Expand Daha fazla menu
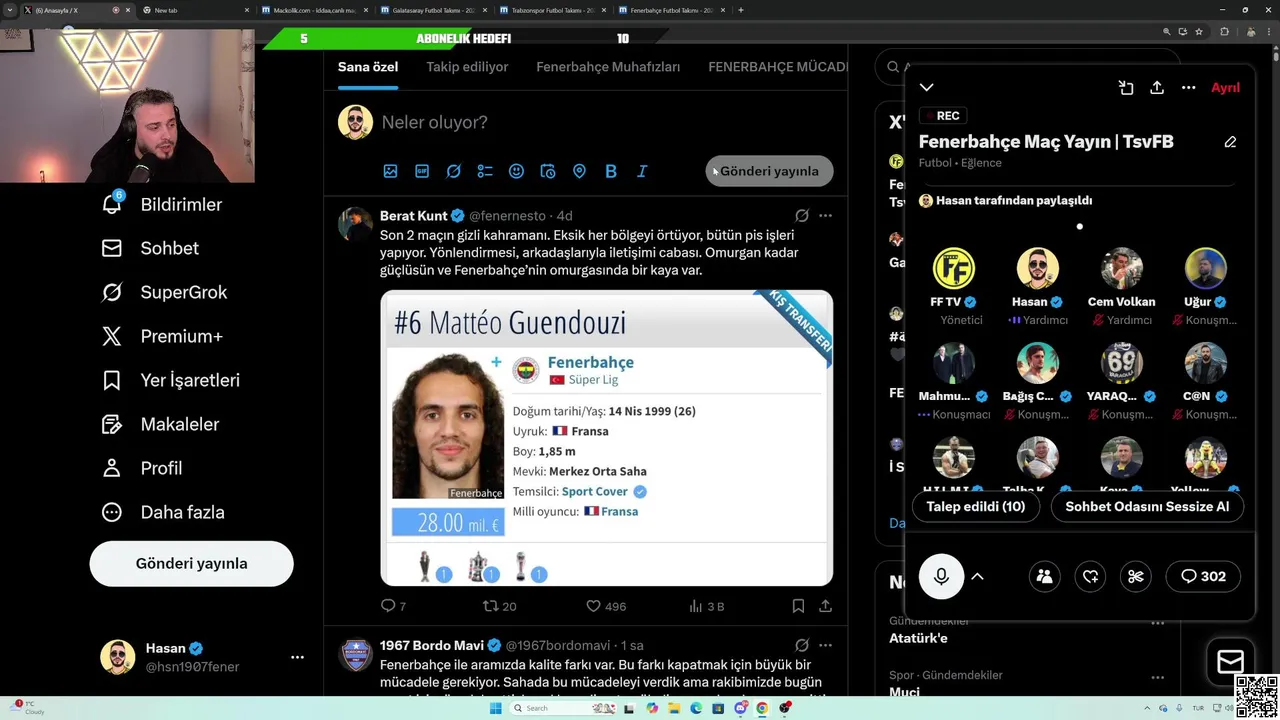Screen dimensions: 1280x720 [162, 512]
